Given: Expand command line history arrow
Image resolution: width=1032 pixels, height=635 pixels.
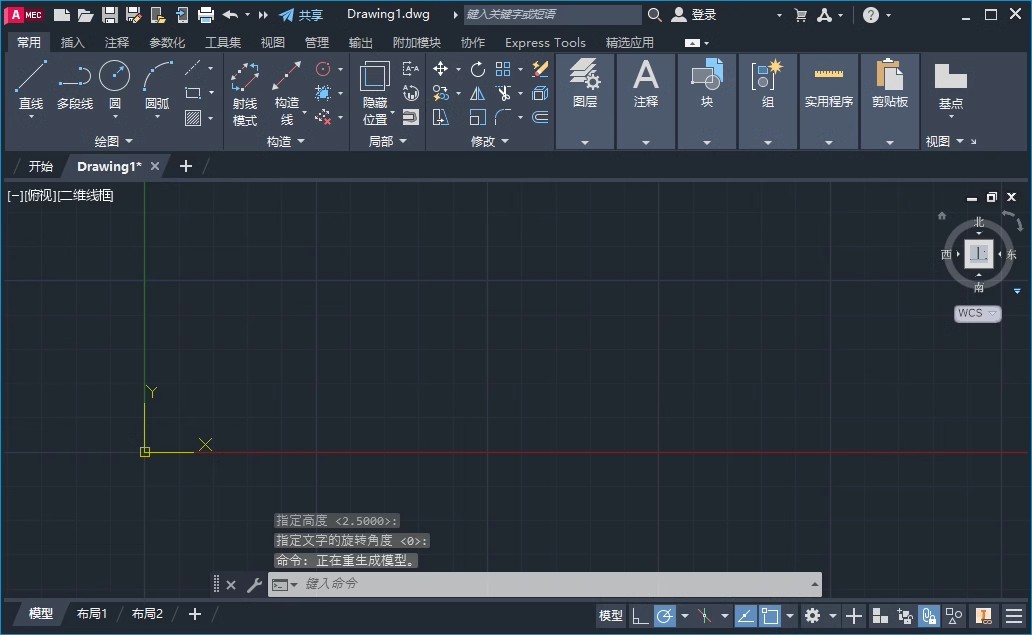Looking at the screenshot, I should click(814, 584).
